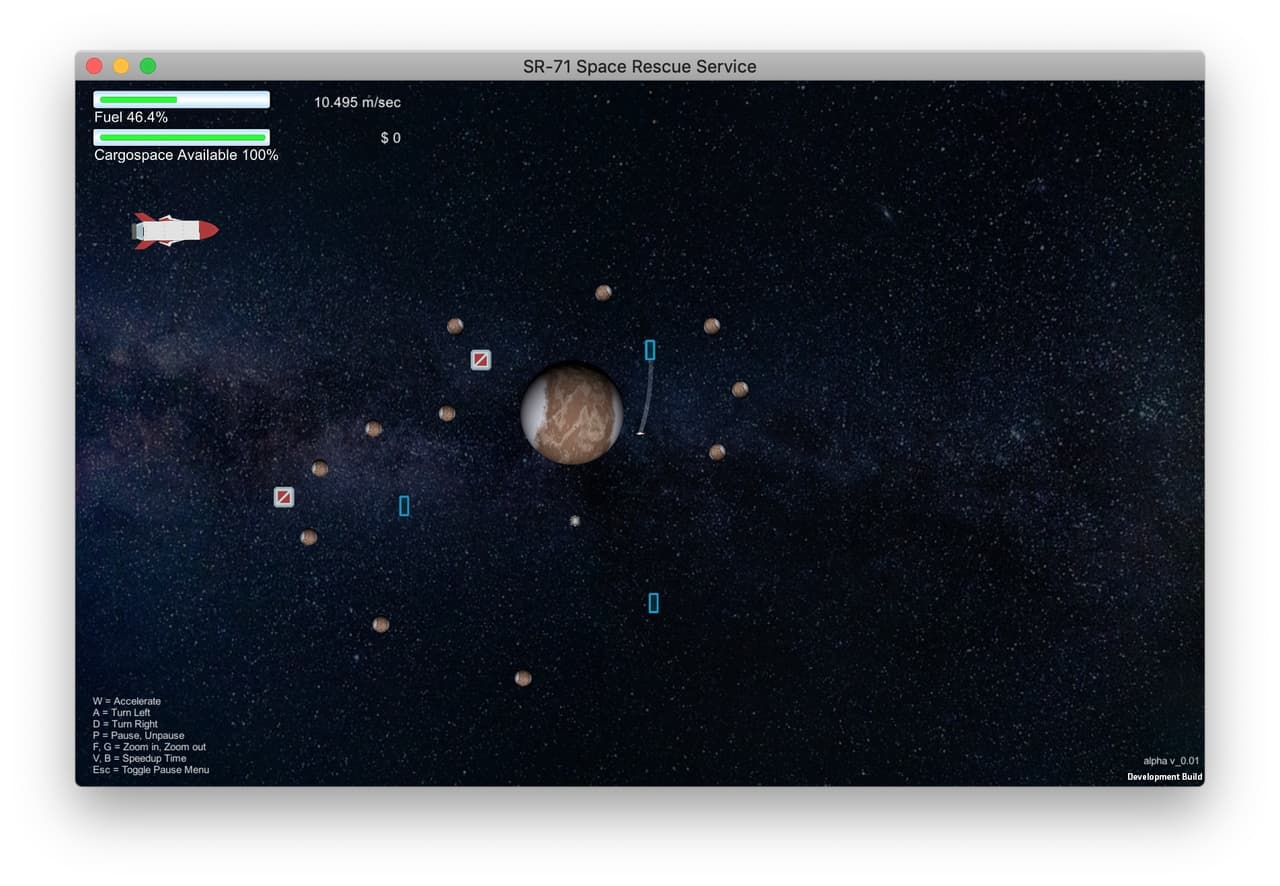The image size is (1280, 886).
Task: Click the $ 0 money counter
Action: (x=391, y=138)
